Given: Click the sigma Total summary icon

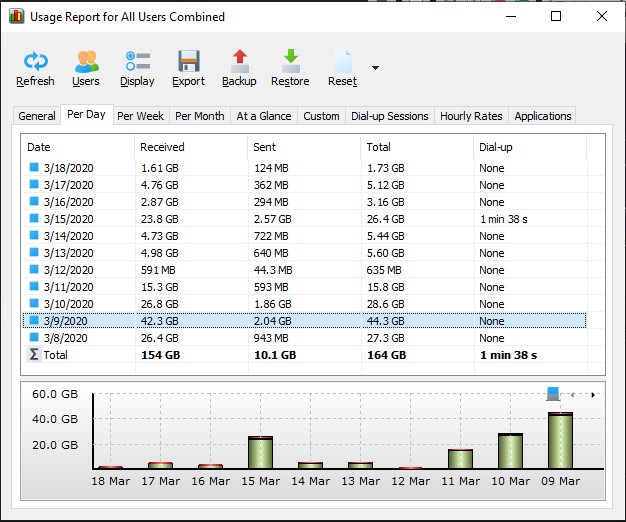Looking at the screenshot, I should (34, 354).
